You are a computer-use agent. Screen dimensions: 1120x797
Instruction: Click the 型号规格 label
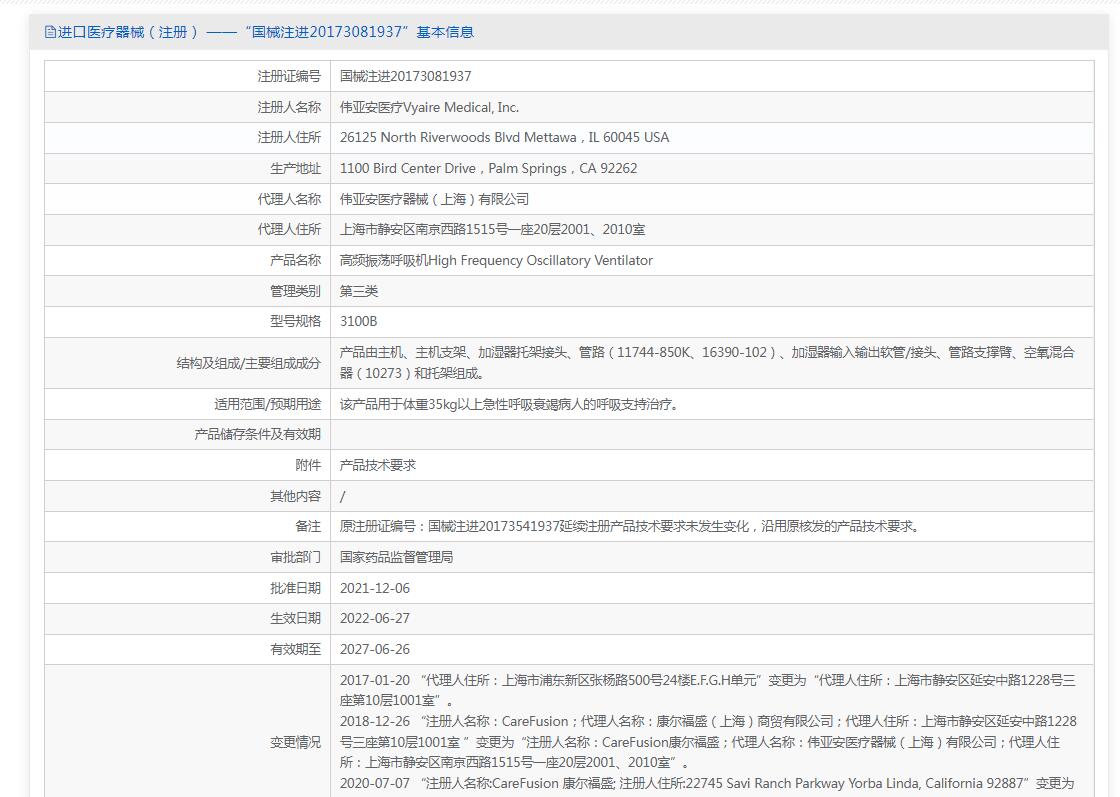coord(296,321)
